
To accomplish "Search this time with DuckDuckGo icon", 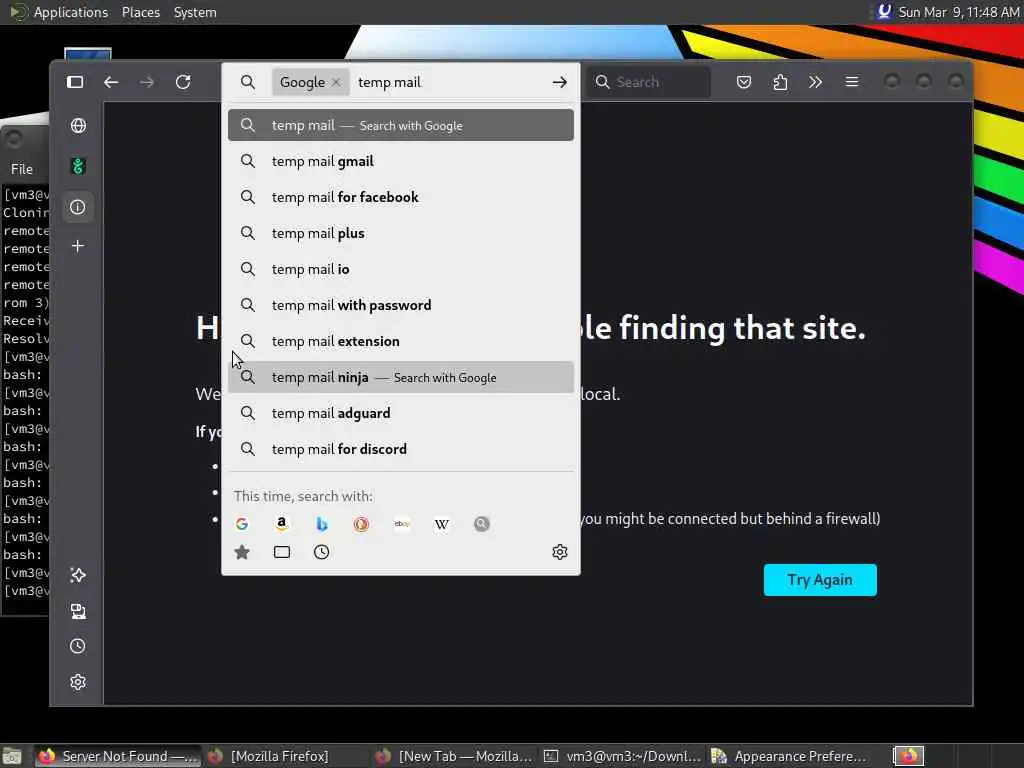I will click(x=362, y=524).
